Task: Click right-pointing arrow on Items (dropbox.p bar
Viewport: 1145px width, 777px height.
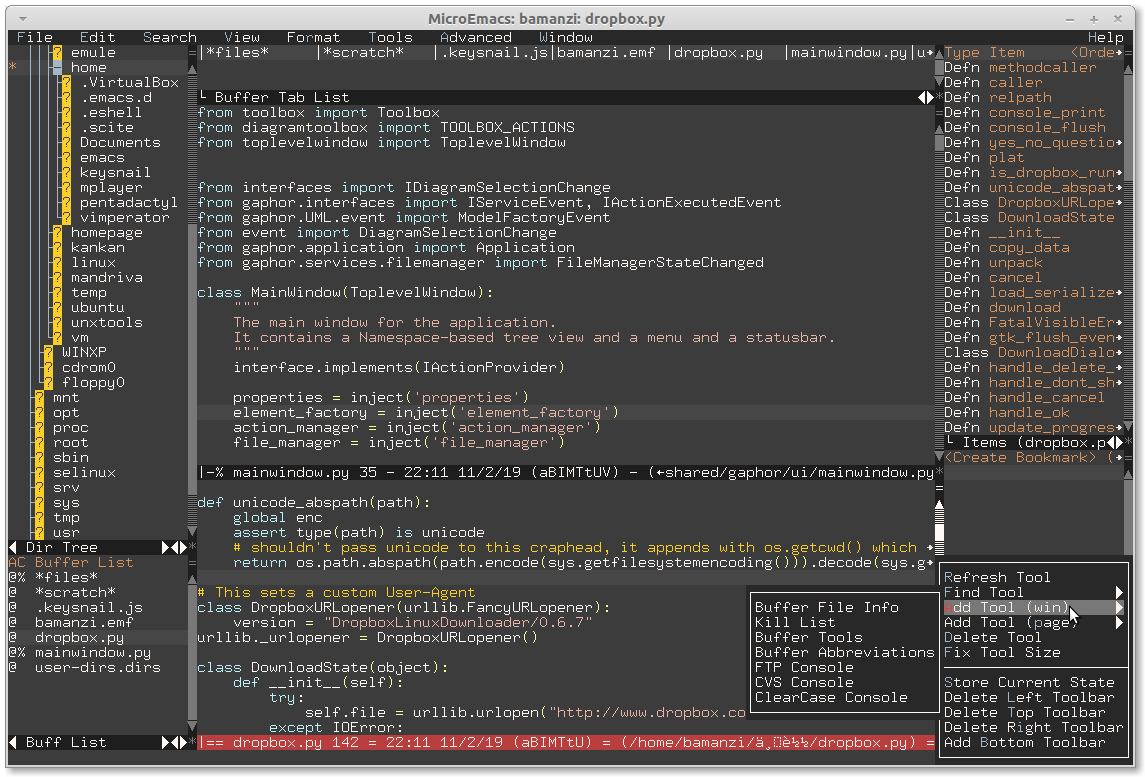Action: coord(1119,443)
